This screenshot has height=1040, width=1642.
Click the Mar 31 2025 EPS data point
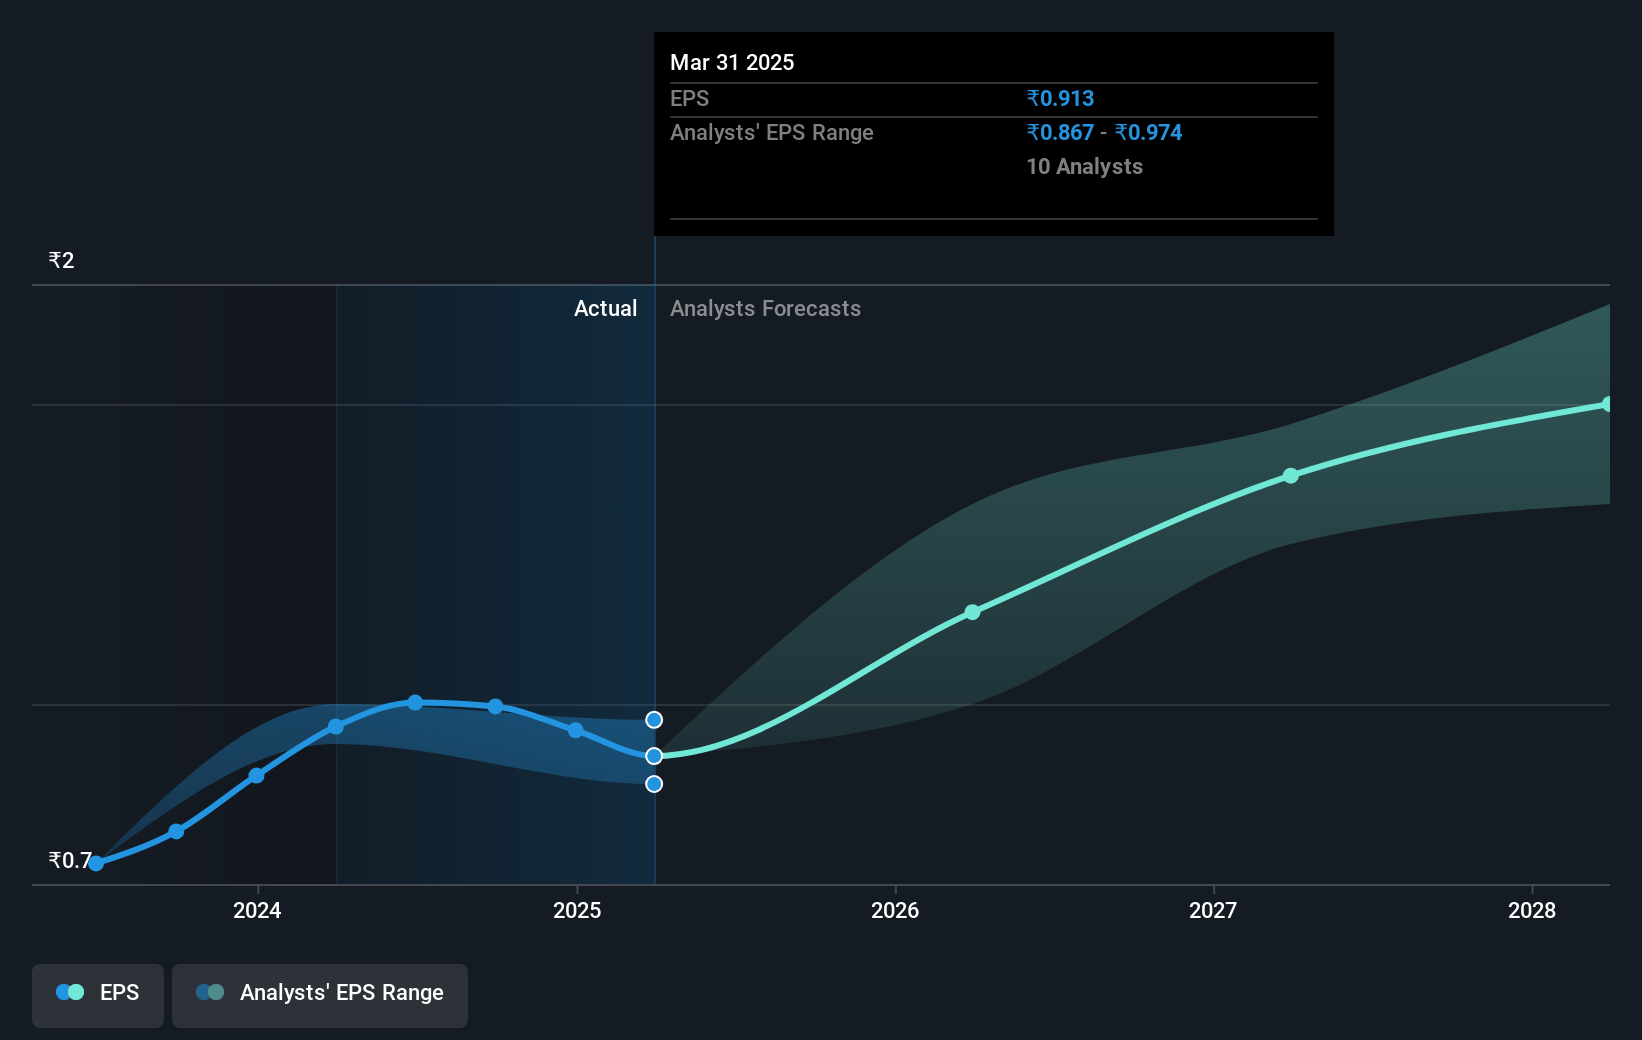click(654, 756)
